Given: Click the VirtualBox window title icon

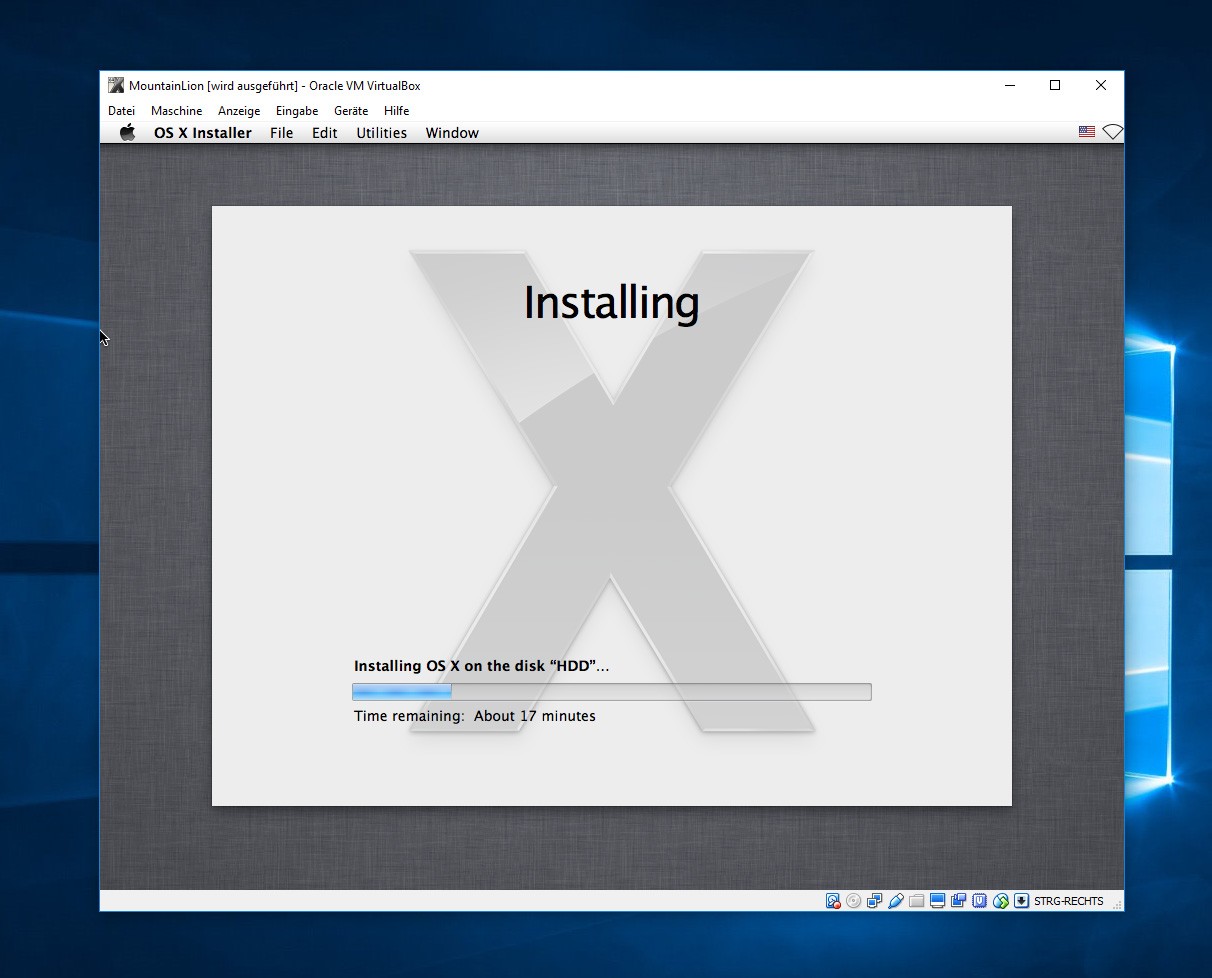Looking at the screenshot, I should click(x=116, y=86).
